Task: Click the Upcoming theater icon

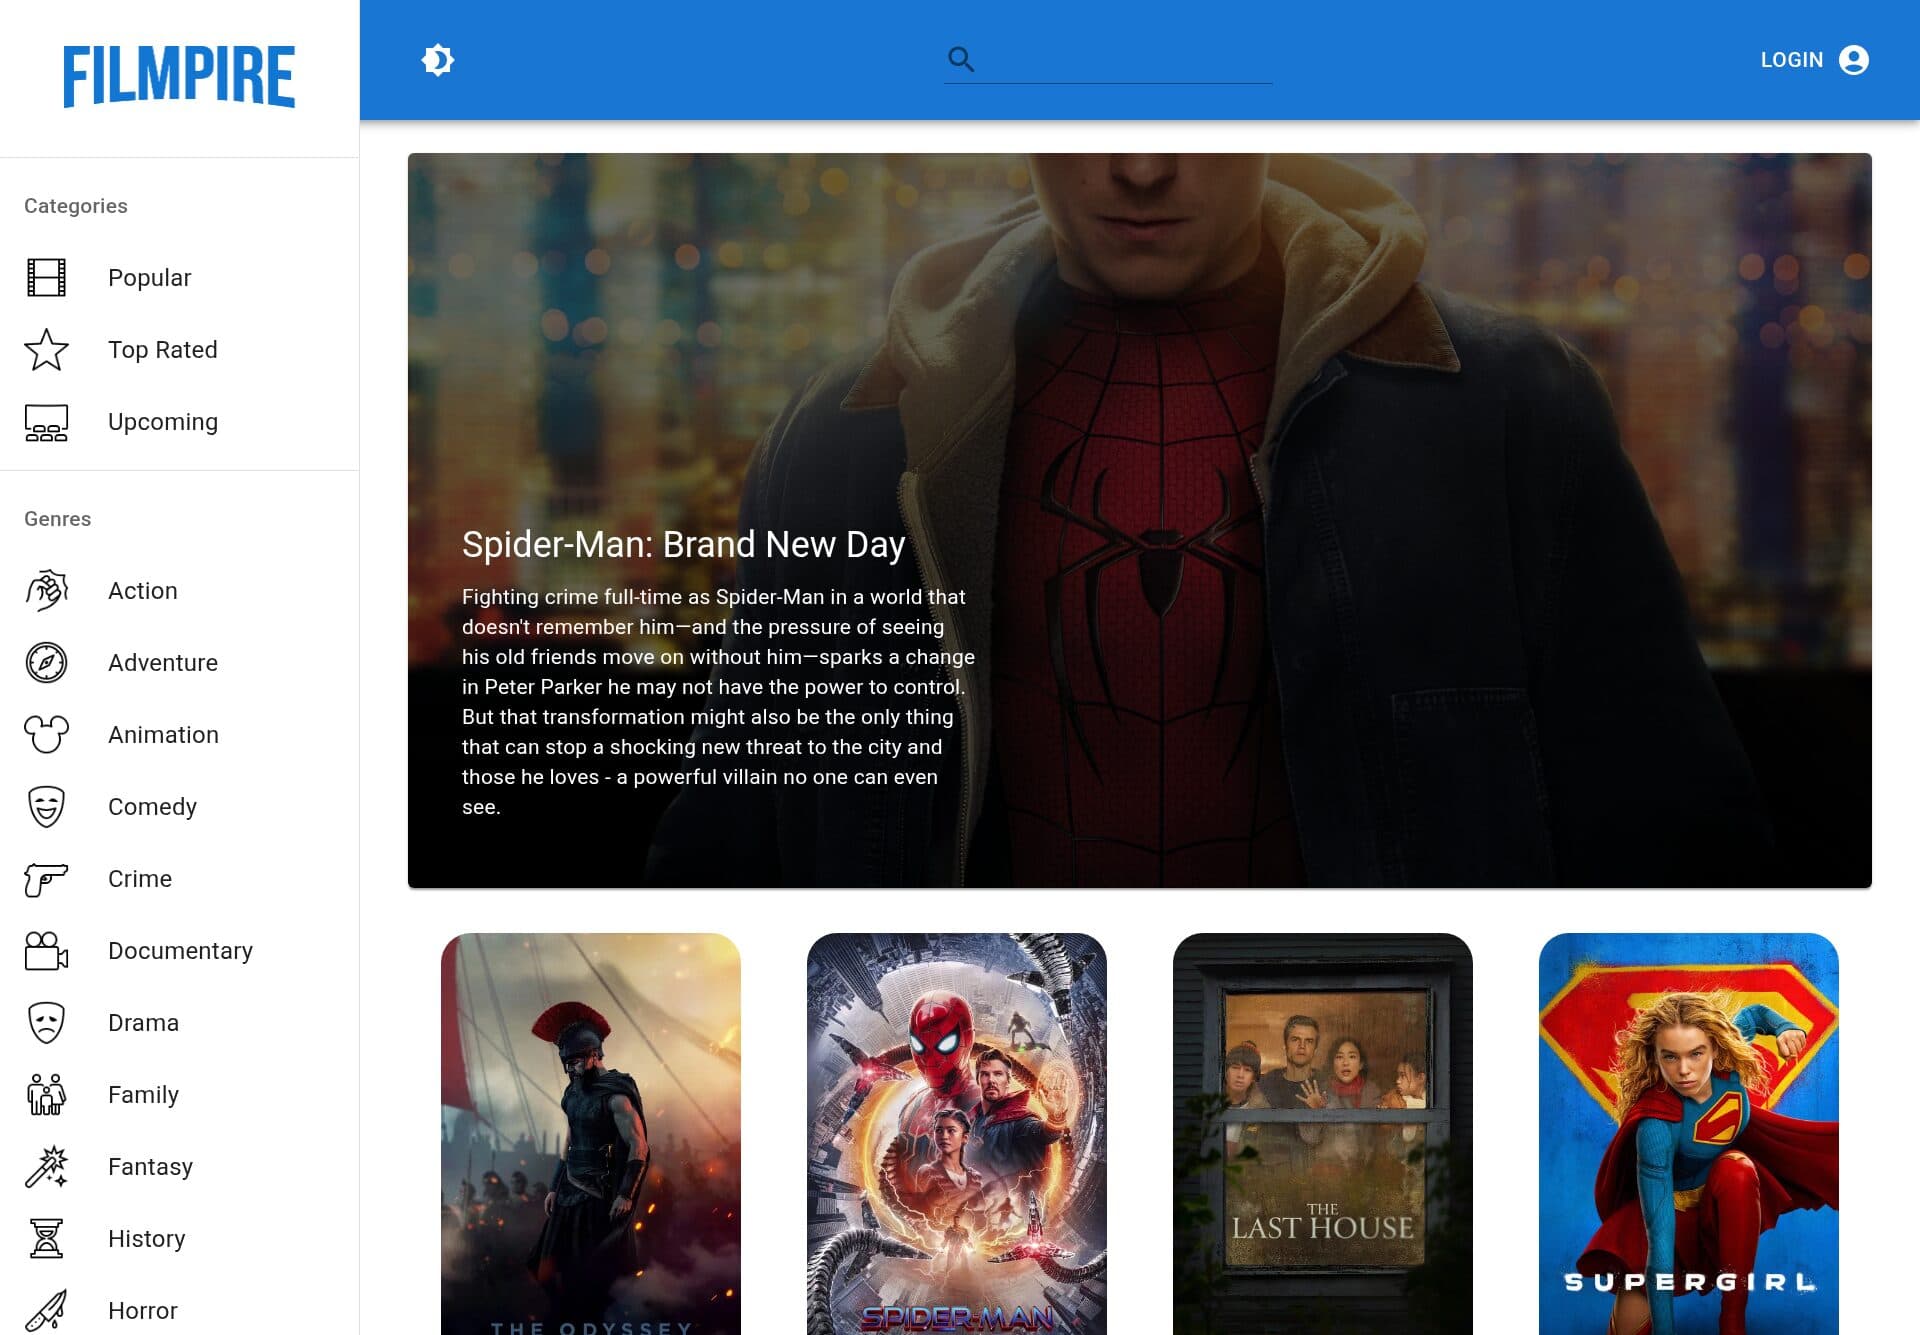Action: pyautogui.click(x=46, y=422)
